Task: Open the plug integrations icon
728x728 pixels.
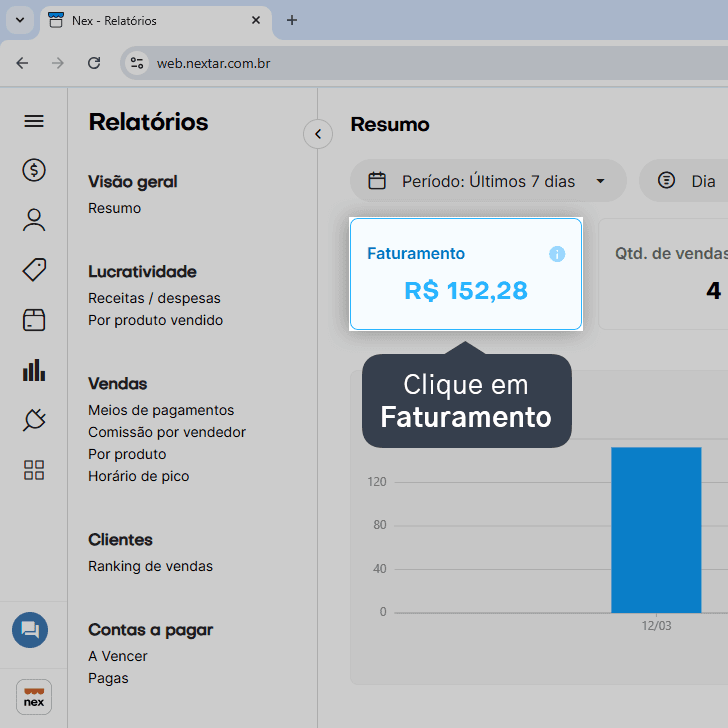Action: (34, 420)
